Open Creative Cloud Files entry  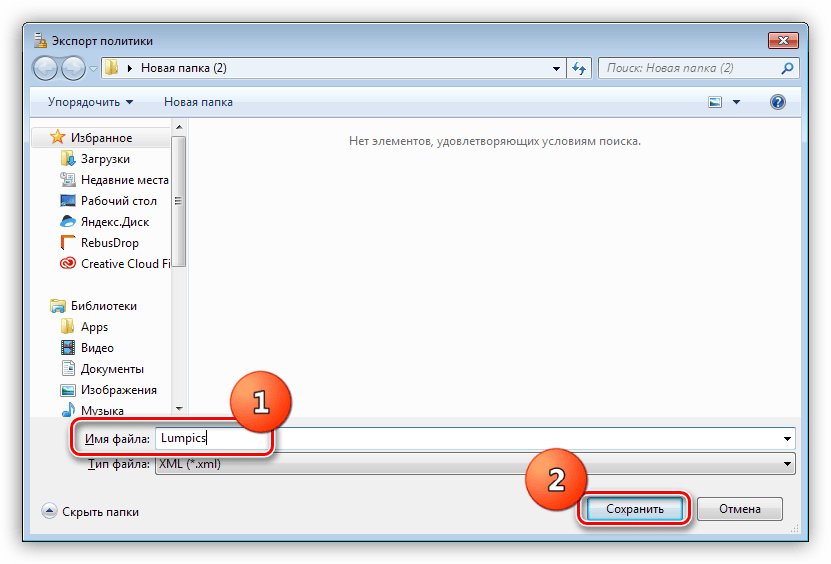pyautogui.click(x=125, y=264)
